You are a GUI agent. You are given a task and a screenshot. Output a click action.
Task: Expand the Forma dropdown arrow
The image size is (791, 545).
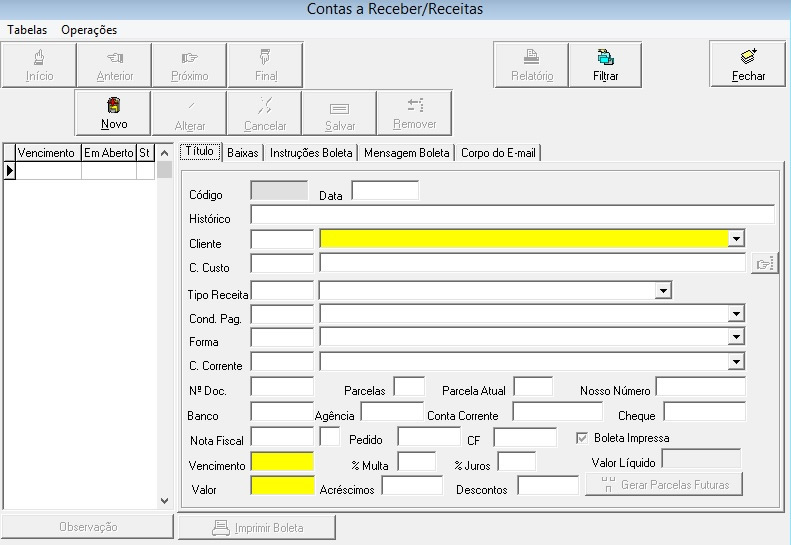(x=736, y=337)
